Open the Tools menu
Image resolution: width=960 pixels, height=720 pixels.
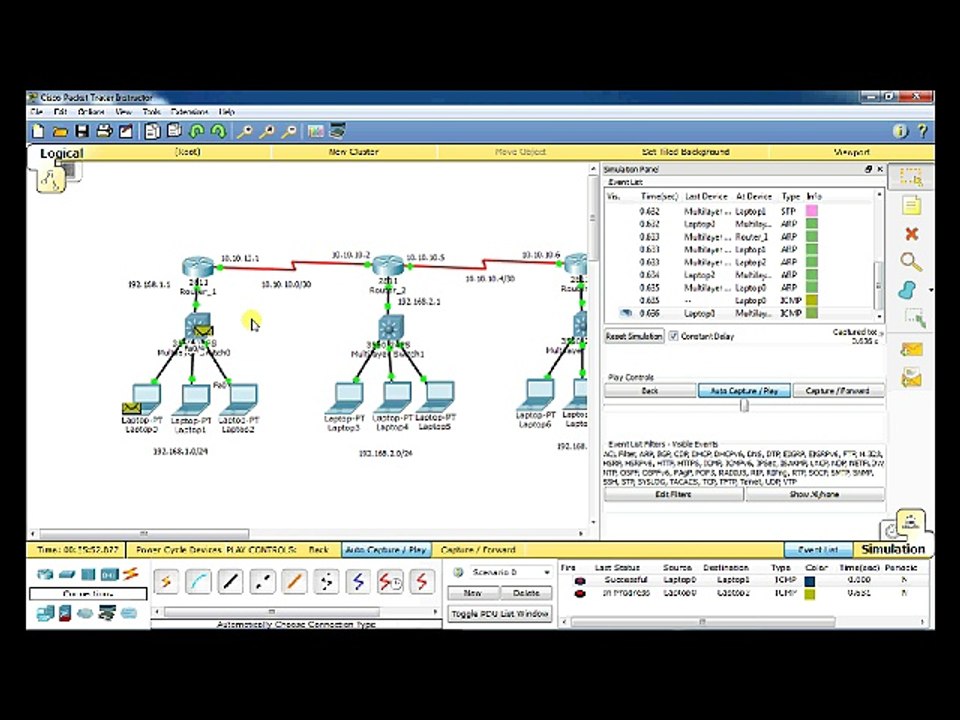click(x=151, y=112)
